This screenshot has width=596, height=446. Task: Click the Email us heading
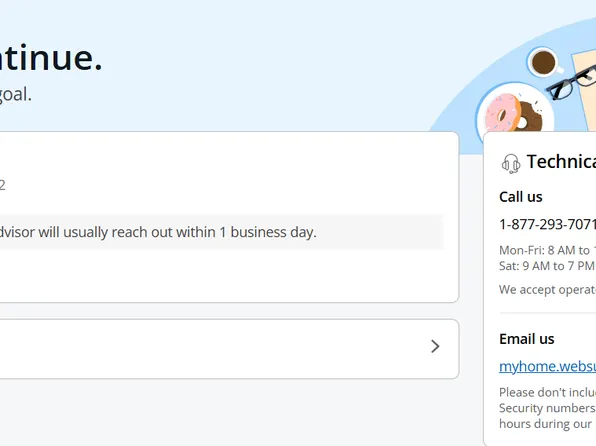coord(527,339)
